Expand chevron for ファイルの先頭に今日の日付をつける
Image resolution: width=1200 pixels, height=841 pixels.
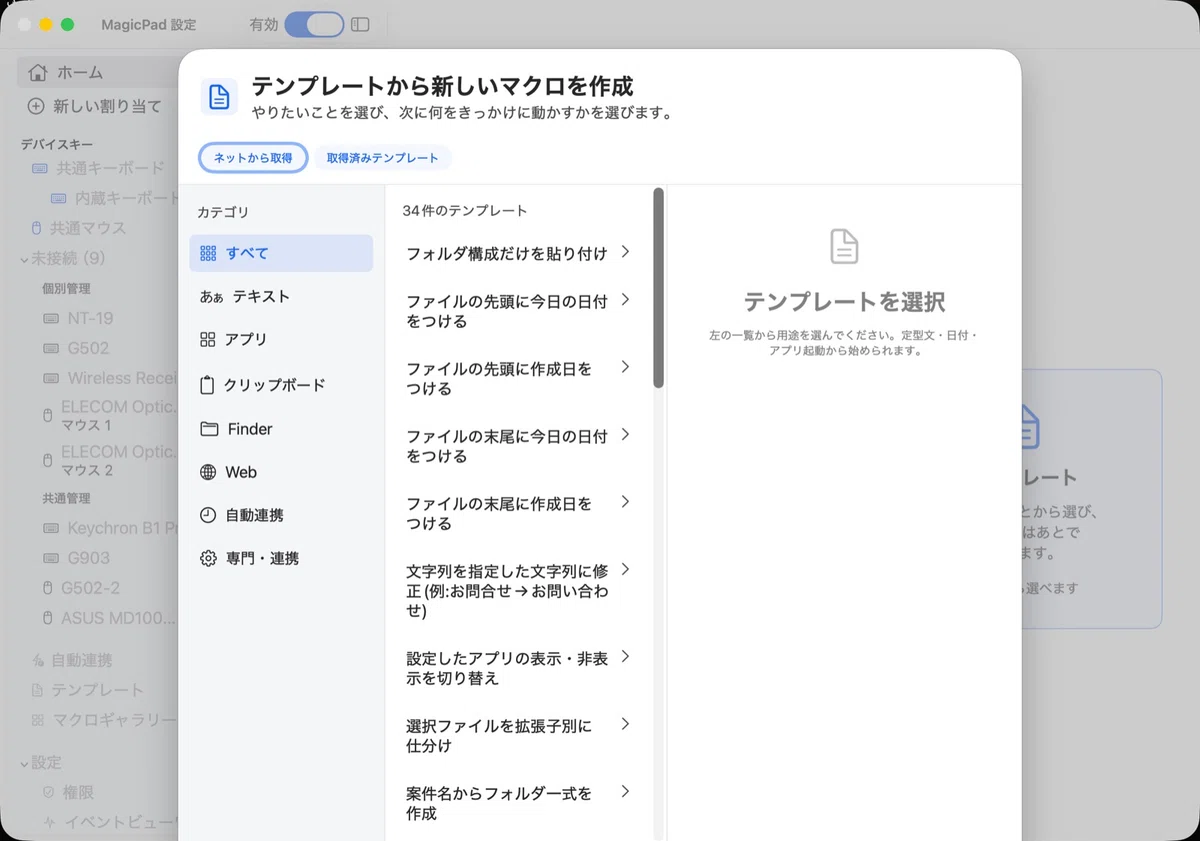coord(625,299)
